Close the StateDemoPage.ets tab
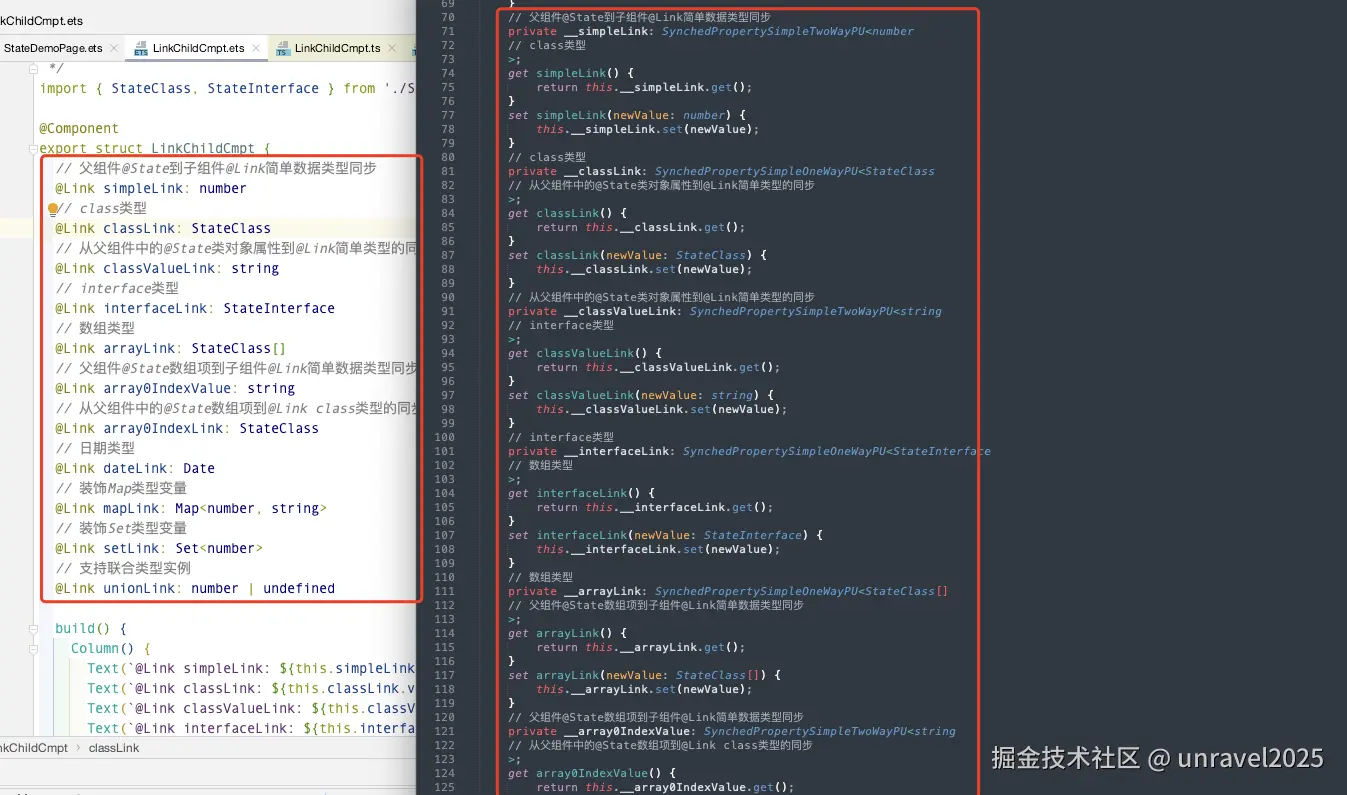 pyautogui.click(x=112, y=48)
